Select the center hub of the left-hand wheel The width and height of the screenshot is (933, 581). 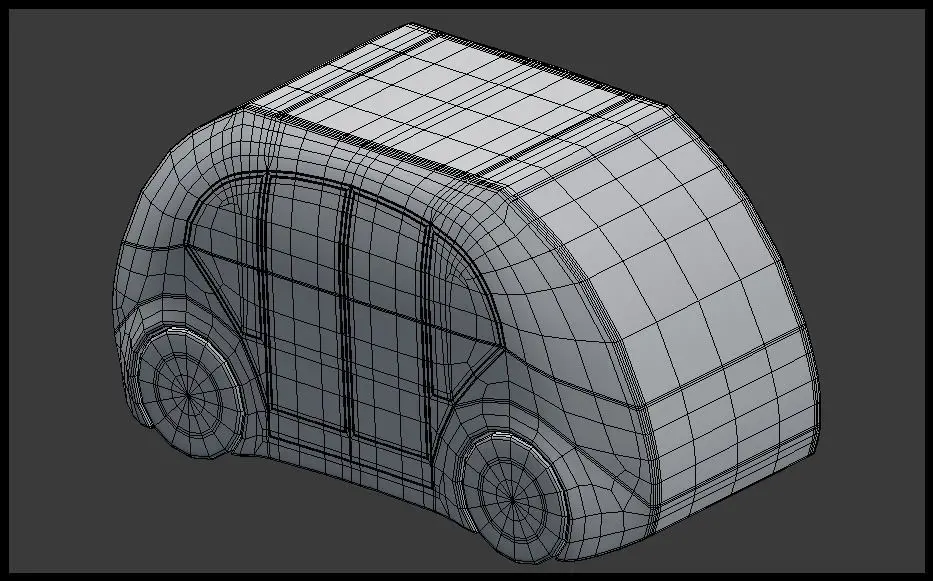click(x=188, y=393)
